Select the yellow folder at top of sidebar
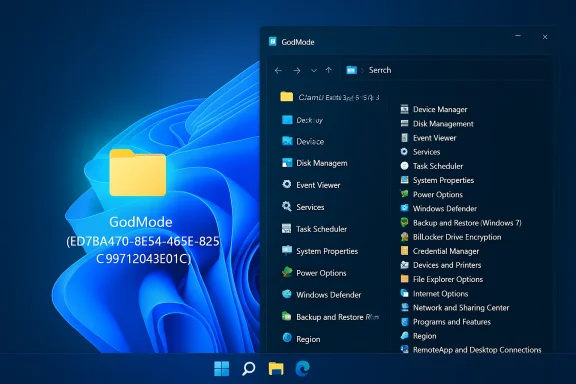 (x=287, y=97)
